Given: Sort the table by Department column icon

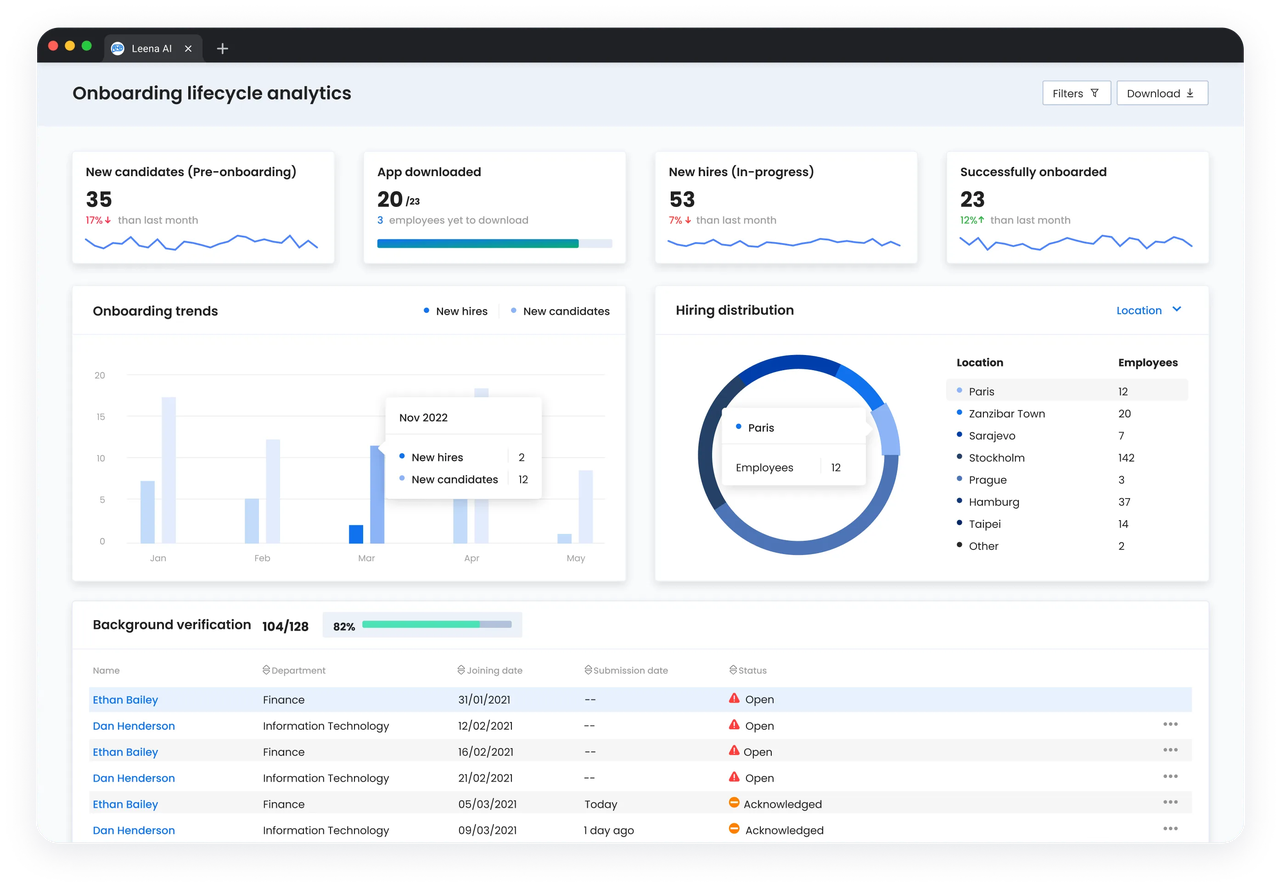Looking at the screenshot, I should (x=266, y=670).
